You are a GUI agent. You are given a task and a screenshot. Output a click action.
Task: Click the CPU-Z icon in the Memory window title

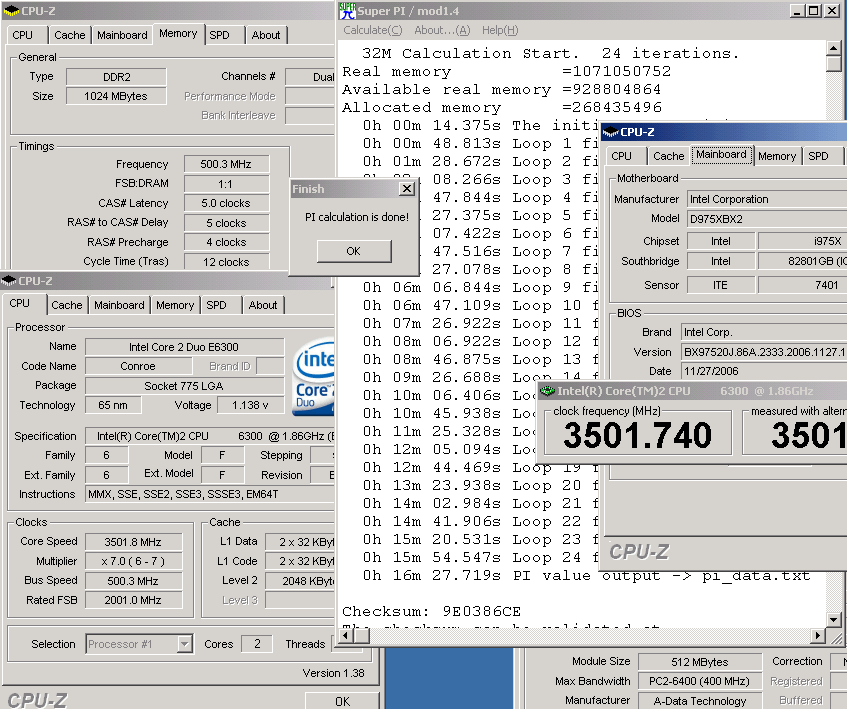click(x=11, y=11)
